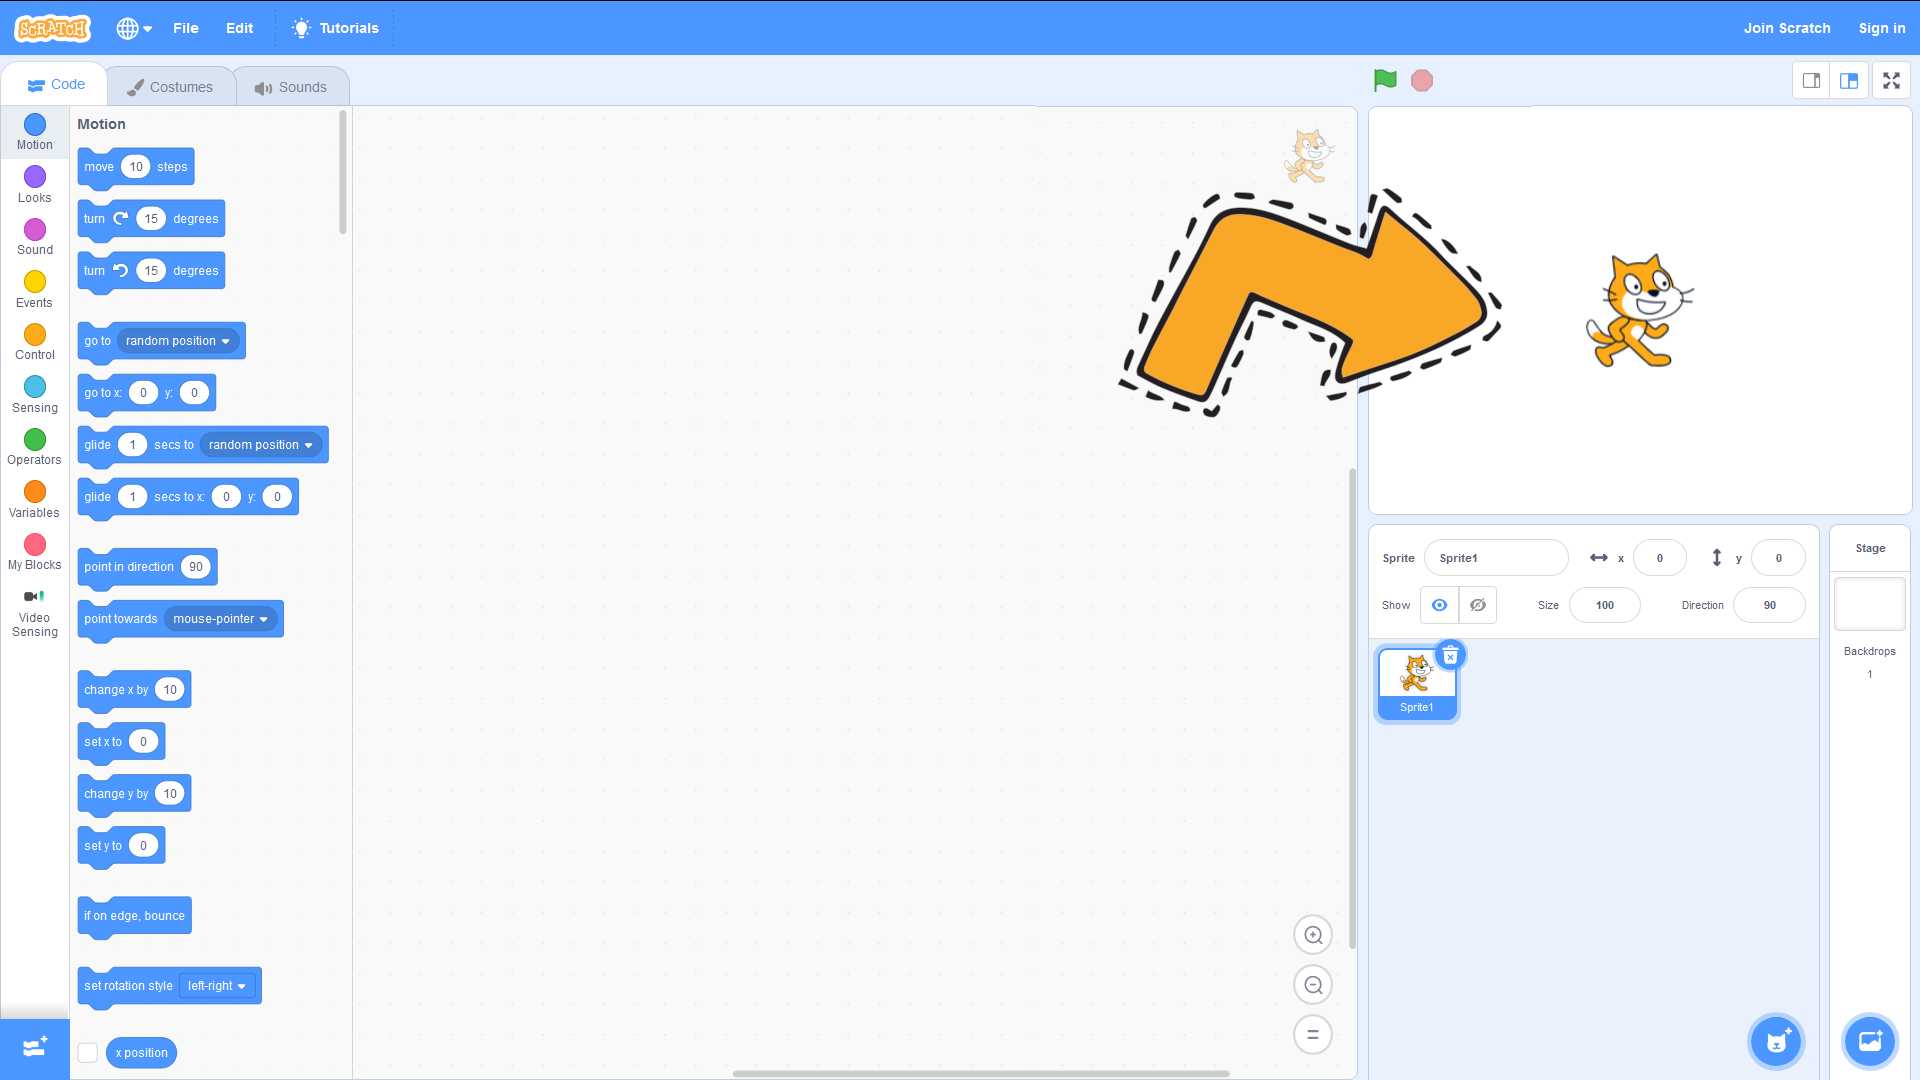This screenshot has width=1920, height=1080.
Task: Enter full screen stage mode
Action: [1891, 81]
